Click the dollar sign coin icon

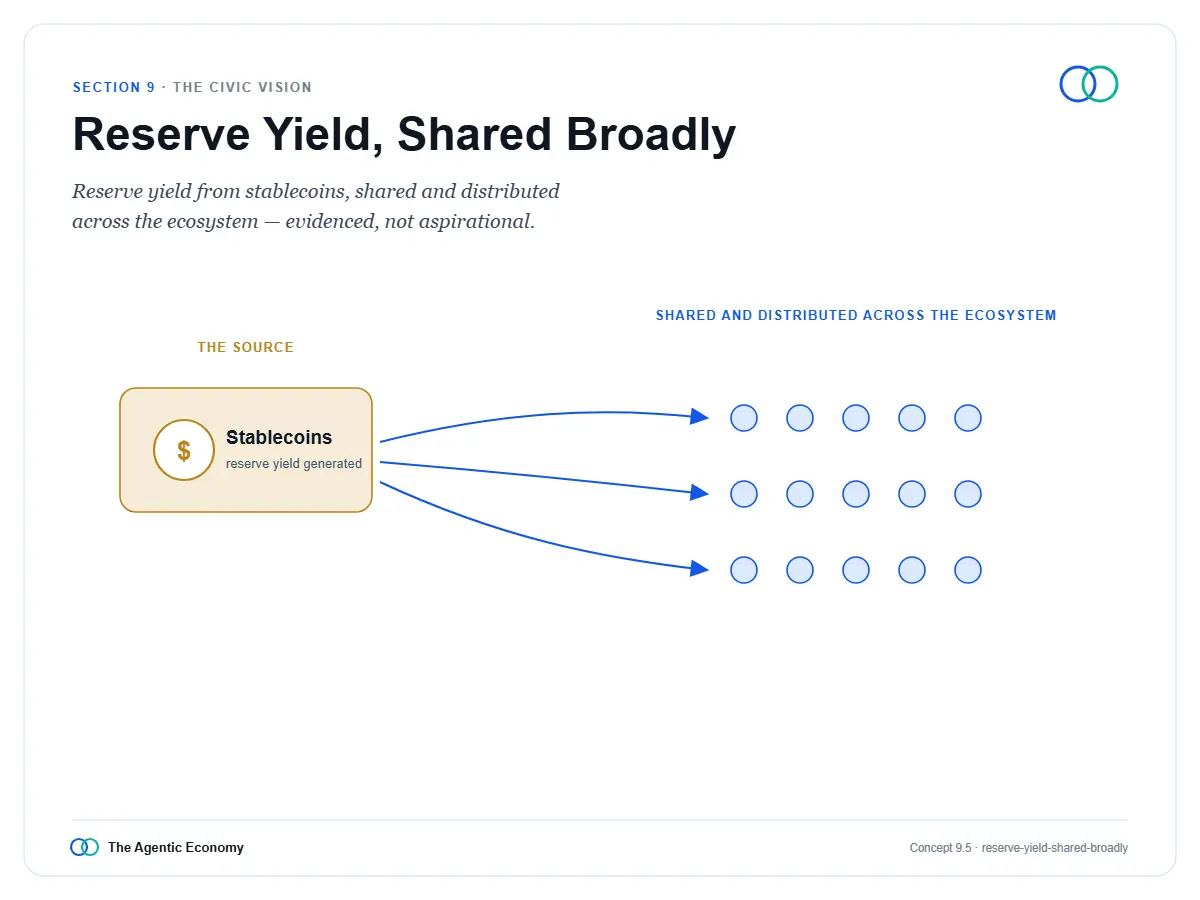pyautogui.click(x=184, y=450)
